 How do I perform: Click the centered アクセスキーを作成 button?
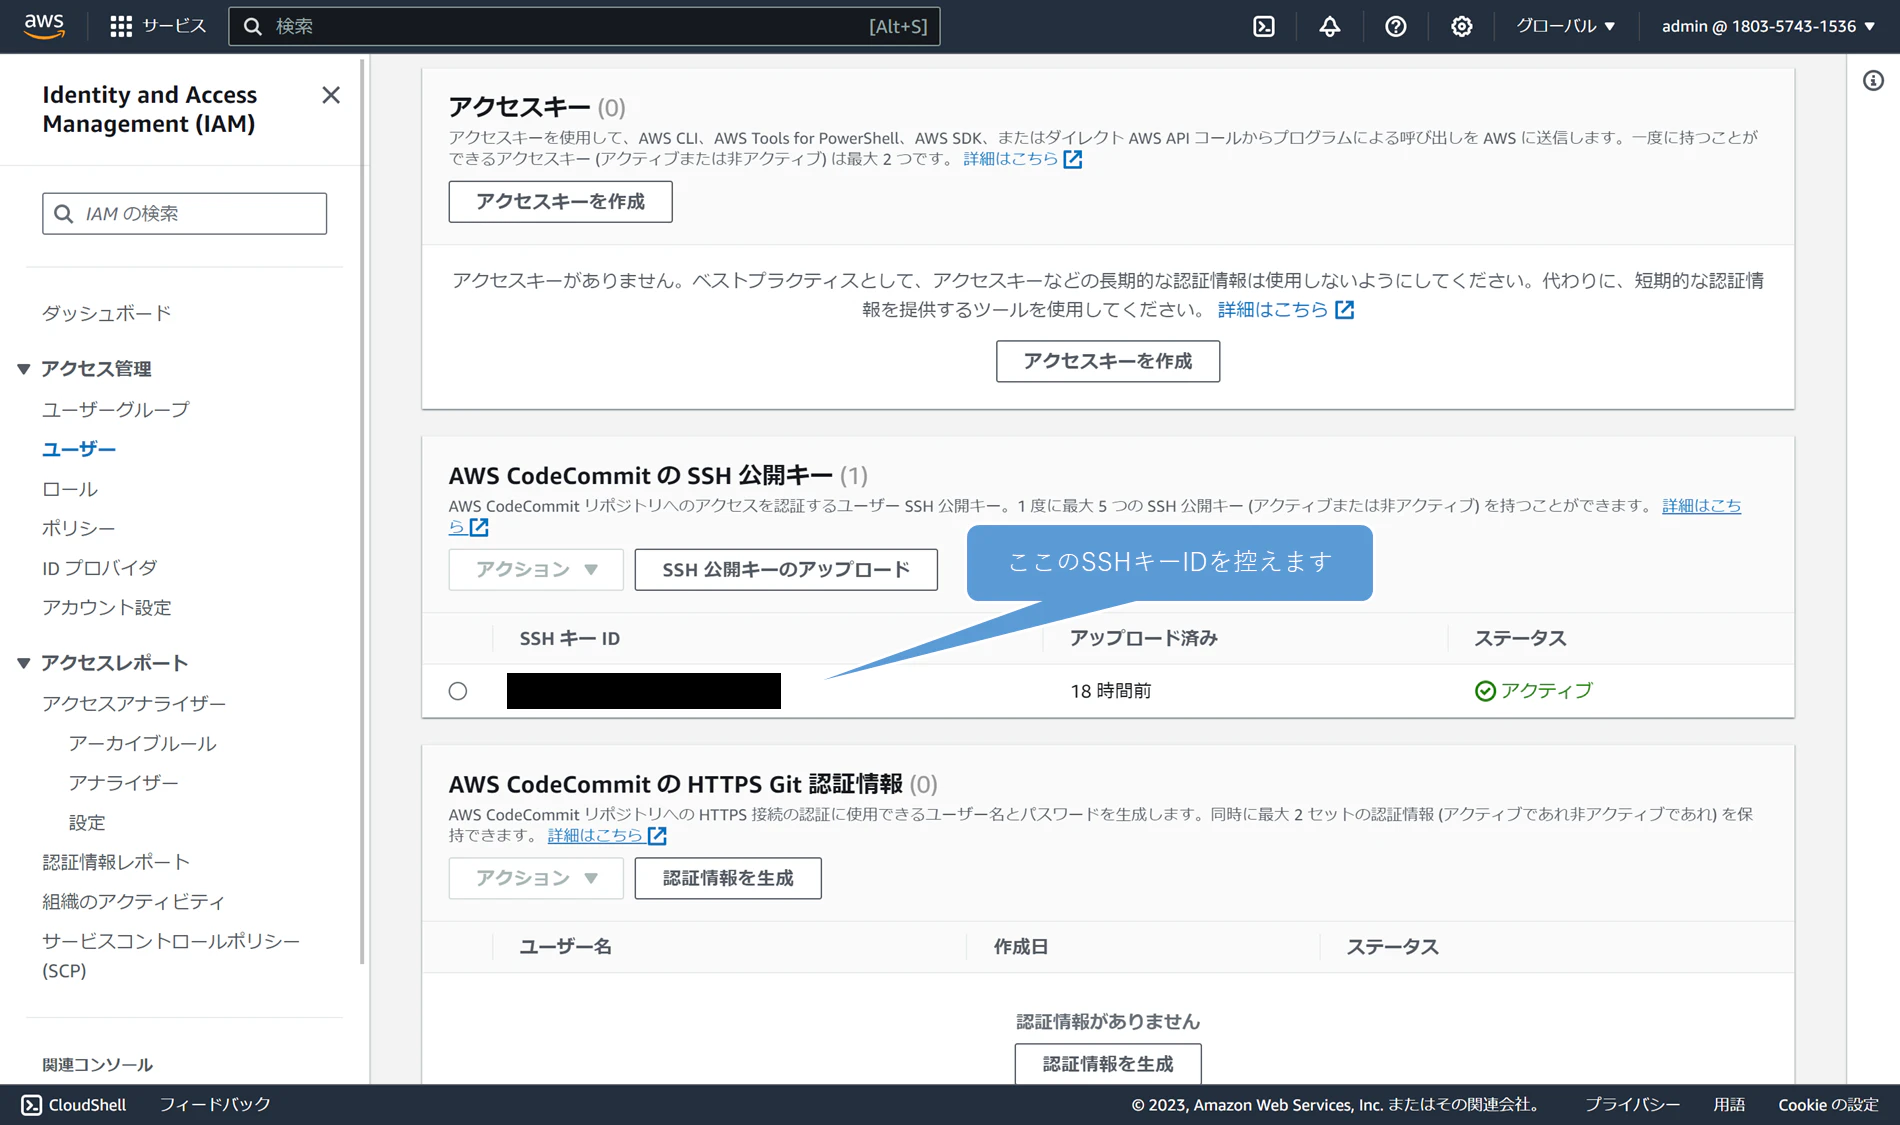[x=1108, y=361]
